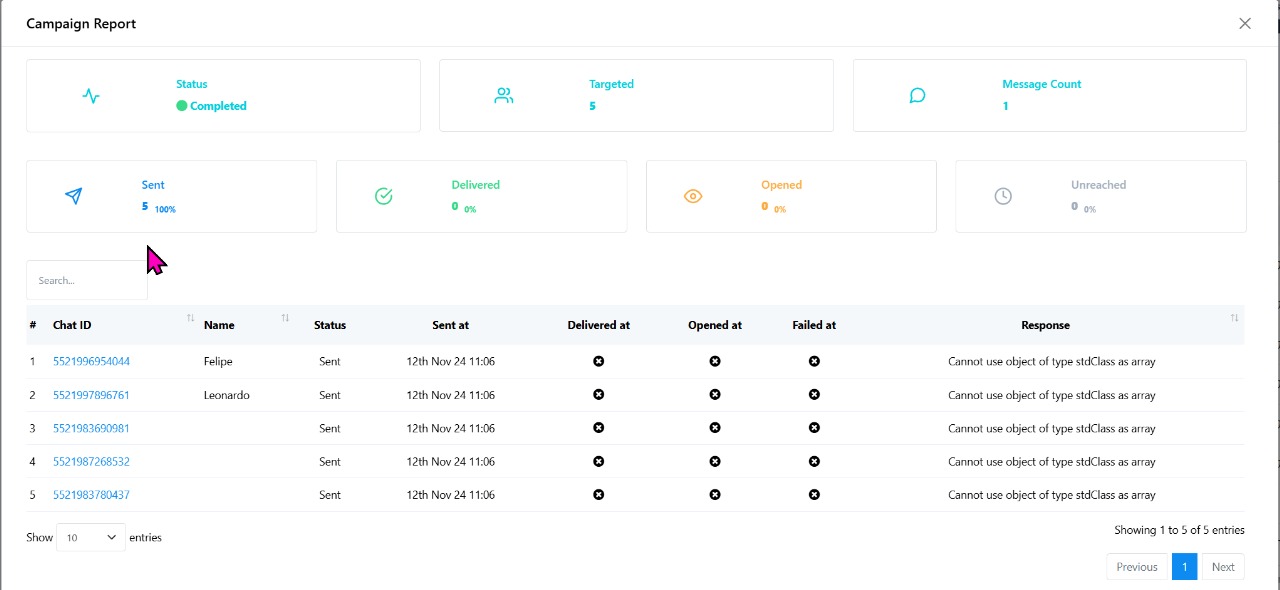Click the Unreached clock icon
This screenshot has height=590, width=1280.
[1003, 196]
